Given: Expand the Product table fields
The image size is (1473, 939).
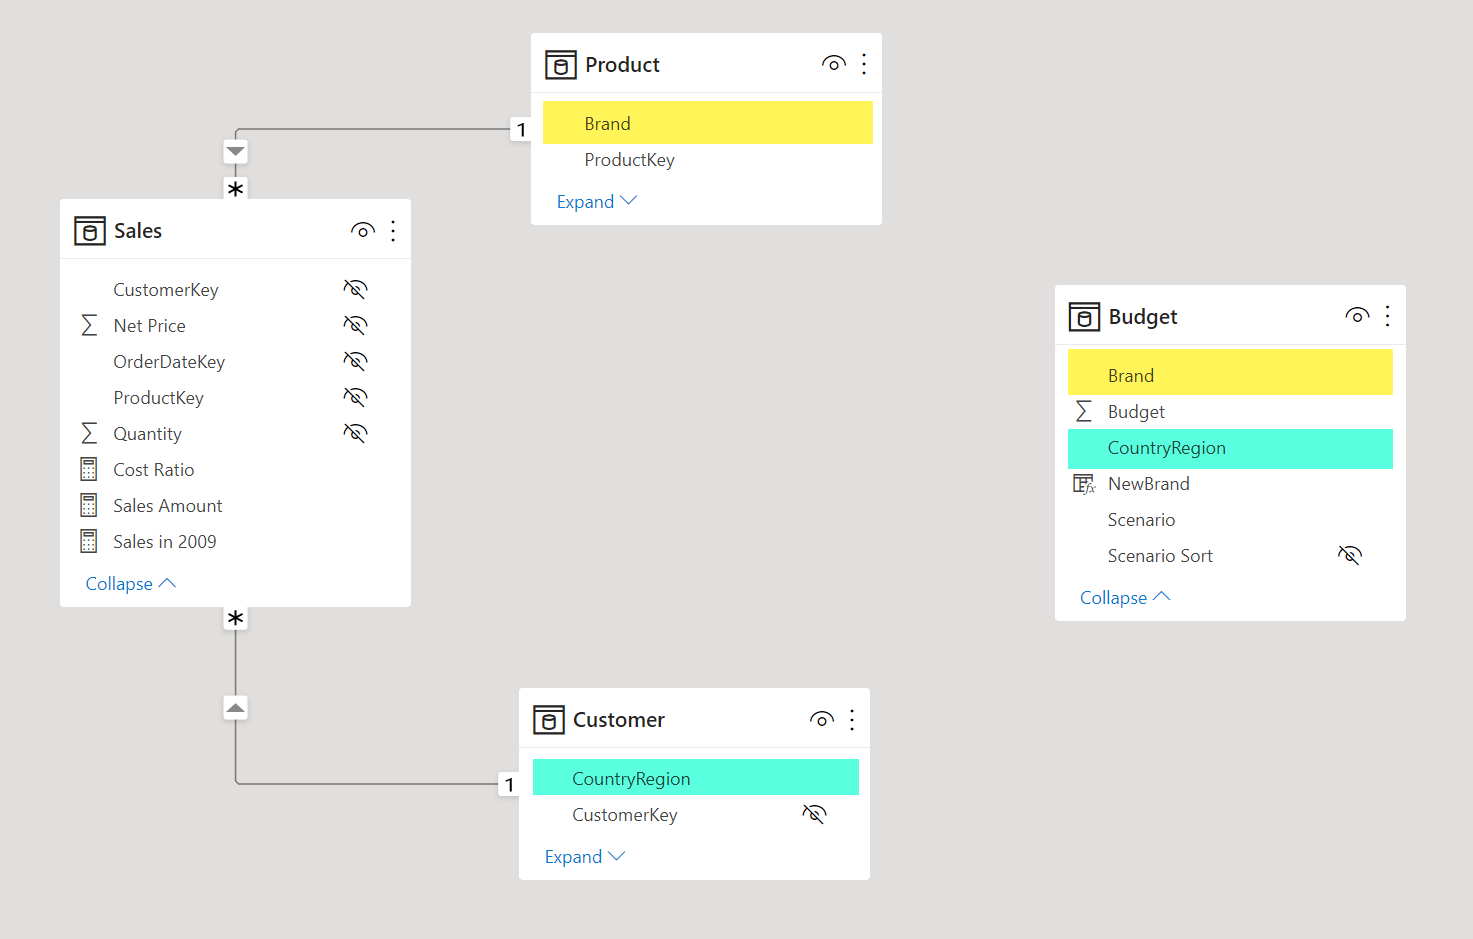Looking at the screenshot, I should pyautogui.click(x=596, y=202).
